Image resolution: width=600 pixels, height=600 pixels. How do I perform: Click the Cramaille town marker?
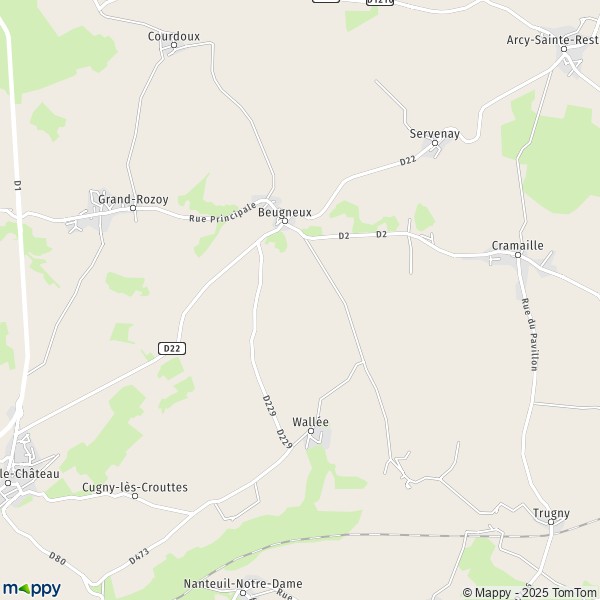point(518,255)
